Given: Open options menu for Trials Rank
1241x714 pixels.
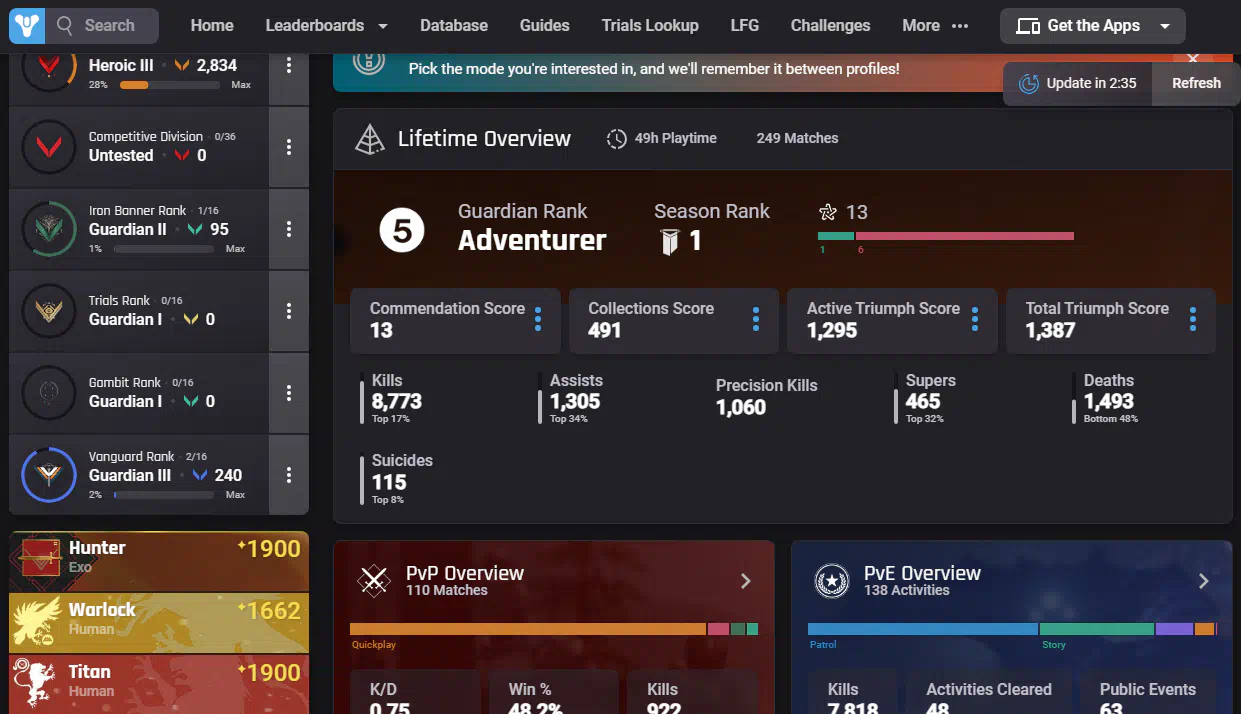Looking at the screenshot, I should pyautogui.click(x=289, y=311).
